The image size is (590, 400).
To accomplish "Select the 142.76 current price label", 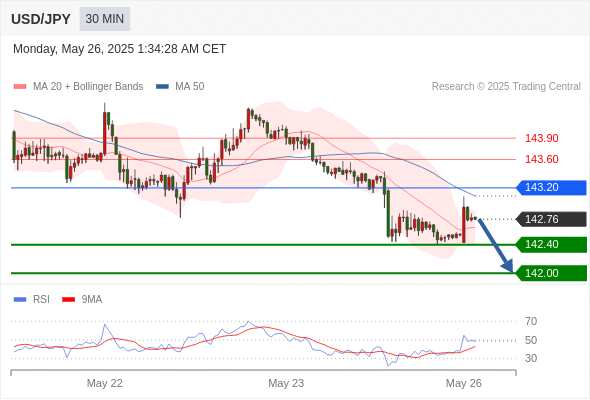I will point(551,219).
